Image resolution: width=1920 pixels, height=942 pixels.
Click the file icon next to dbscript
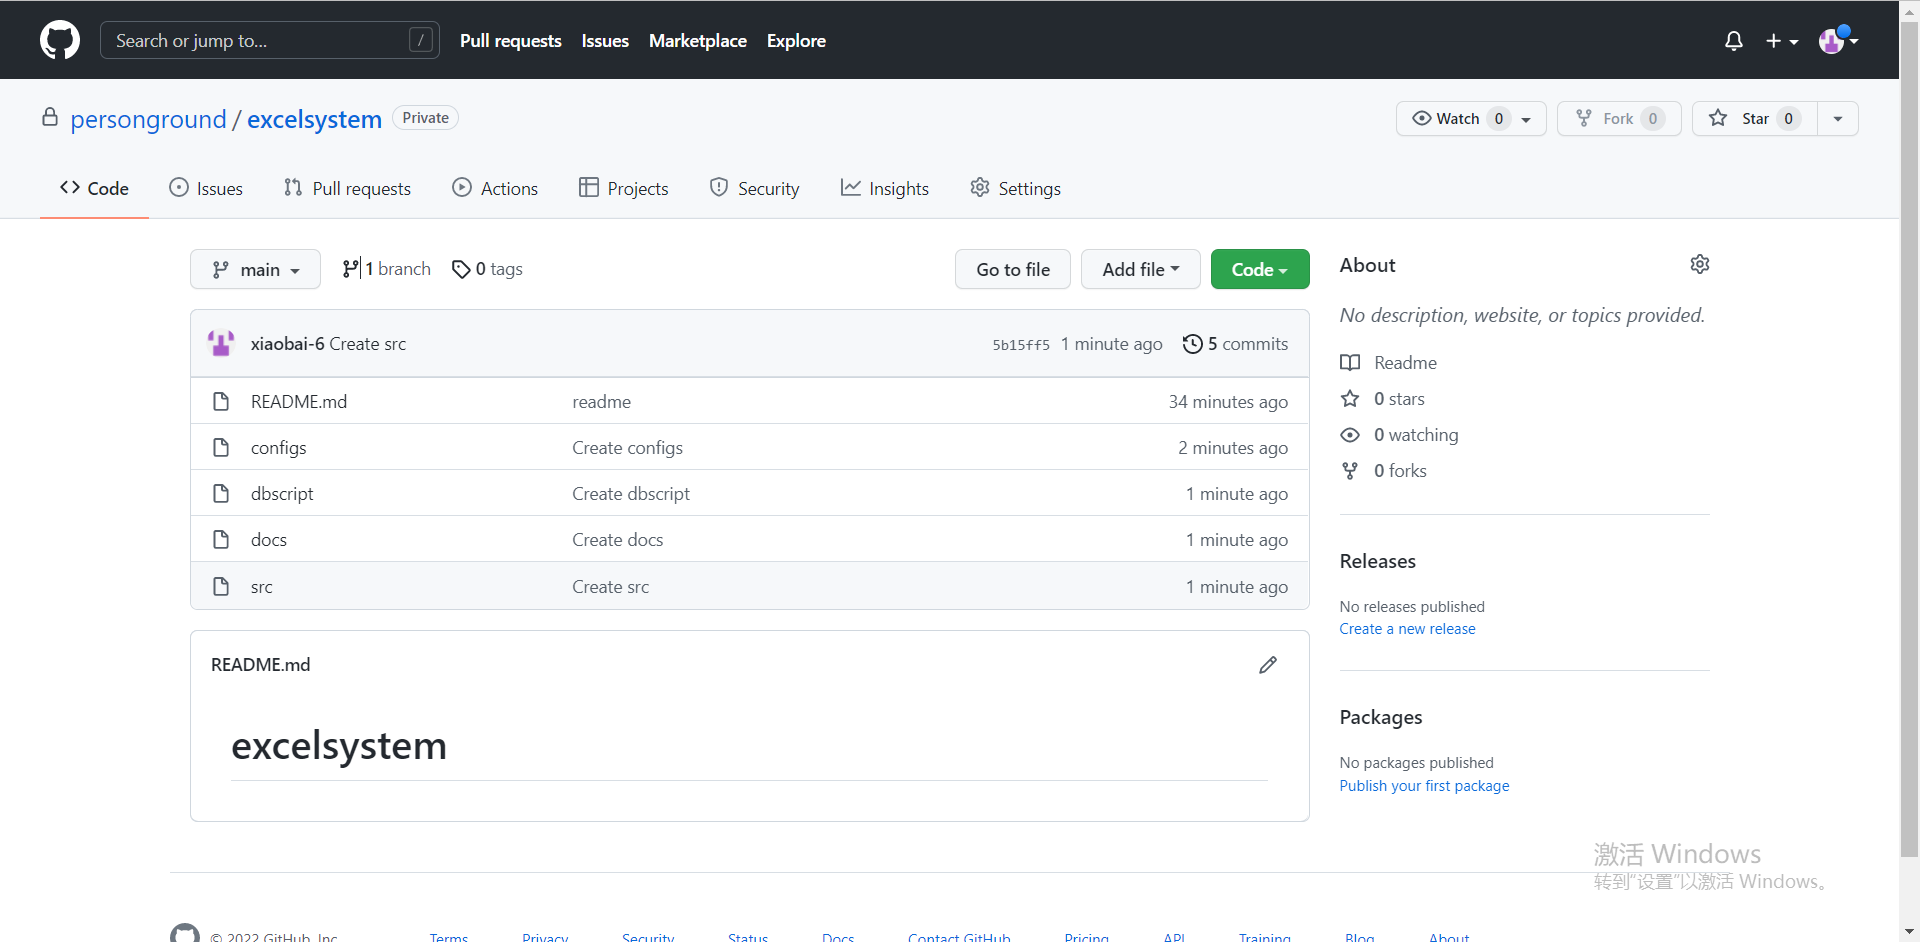pyautogui.click(x=221, y=493)
